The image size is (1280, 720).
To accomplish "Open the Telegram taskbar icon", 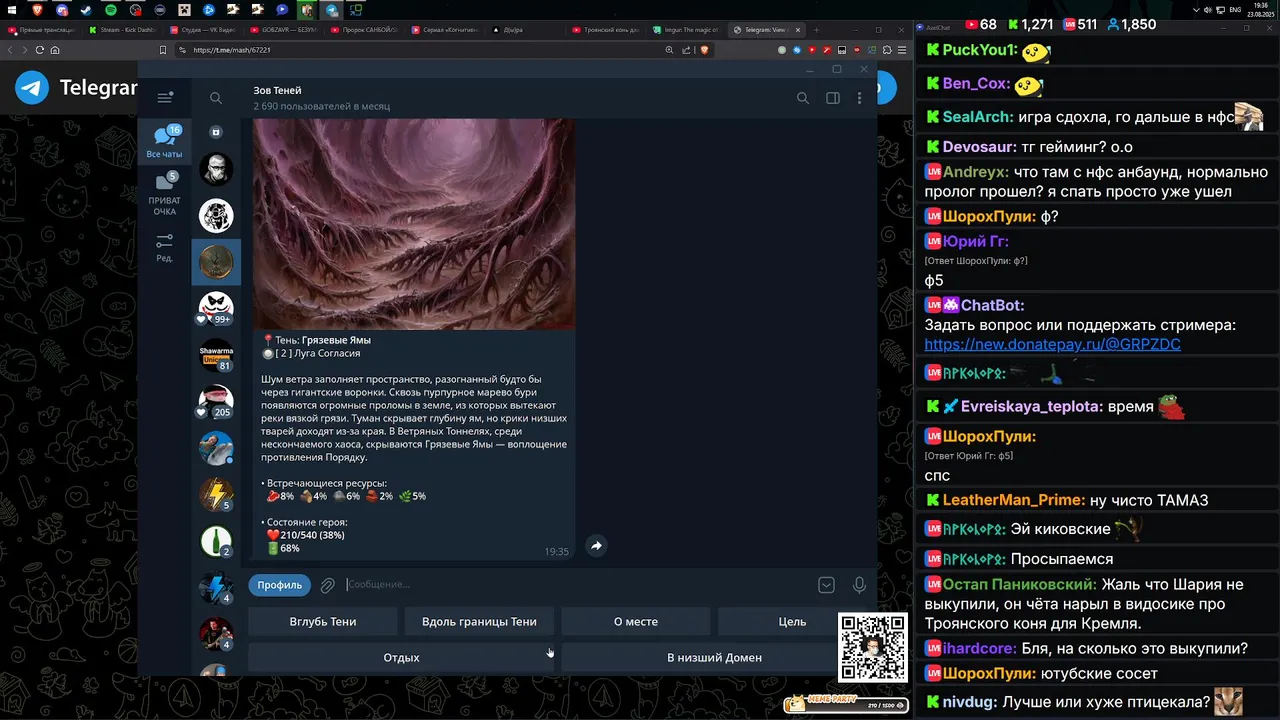I will [x=331, y=10].
